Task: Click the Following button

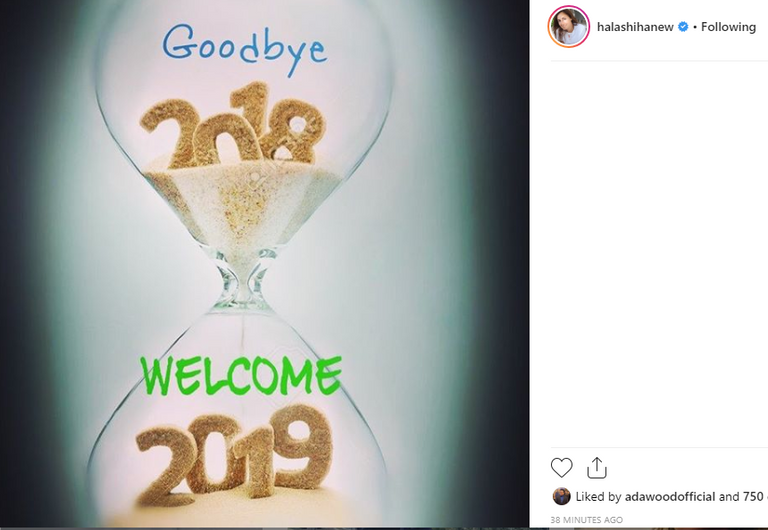Action: [728, 27]
